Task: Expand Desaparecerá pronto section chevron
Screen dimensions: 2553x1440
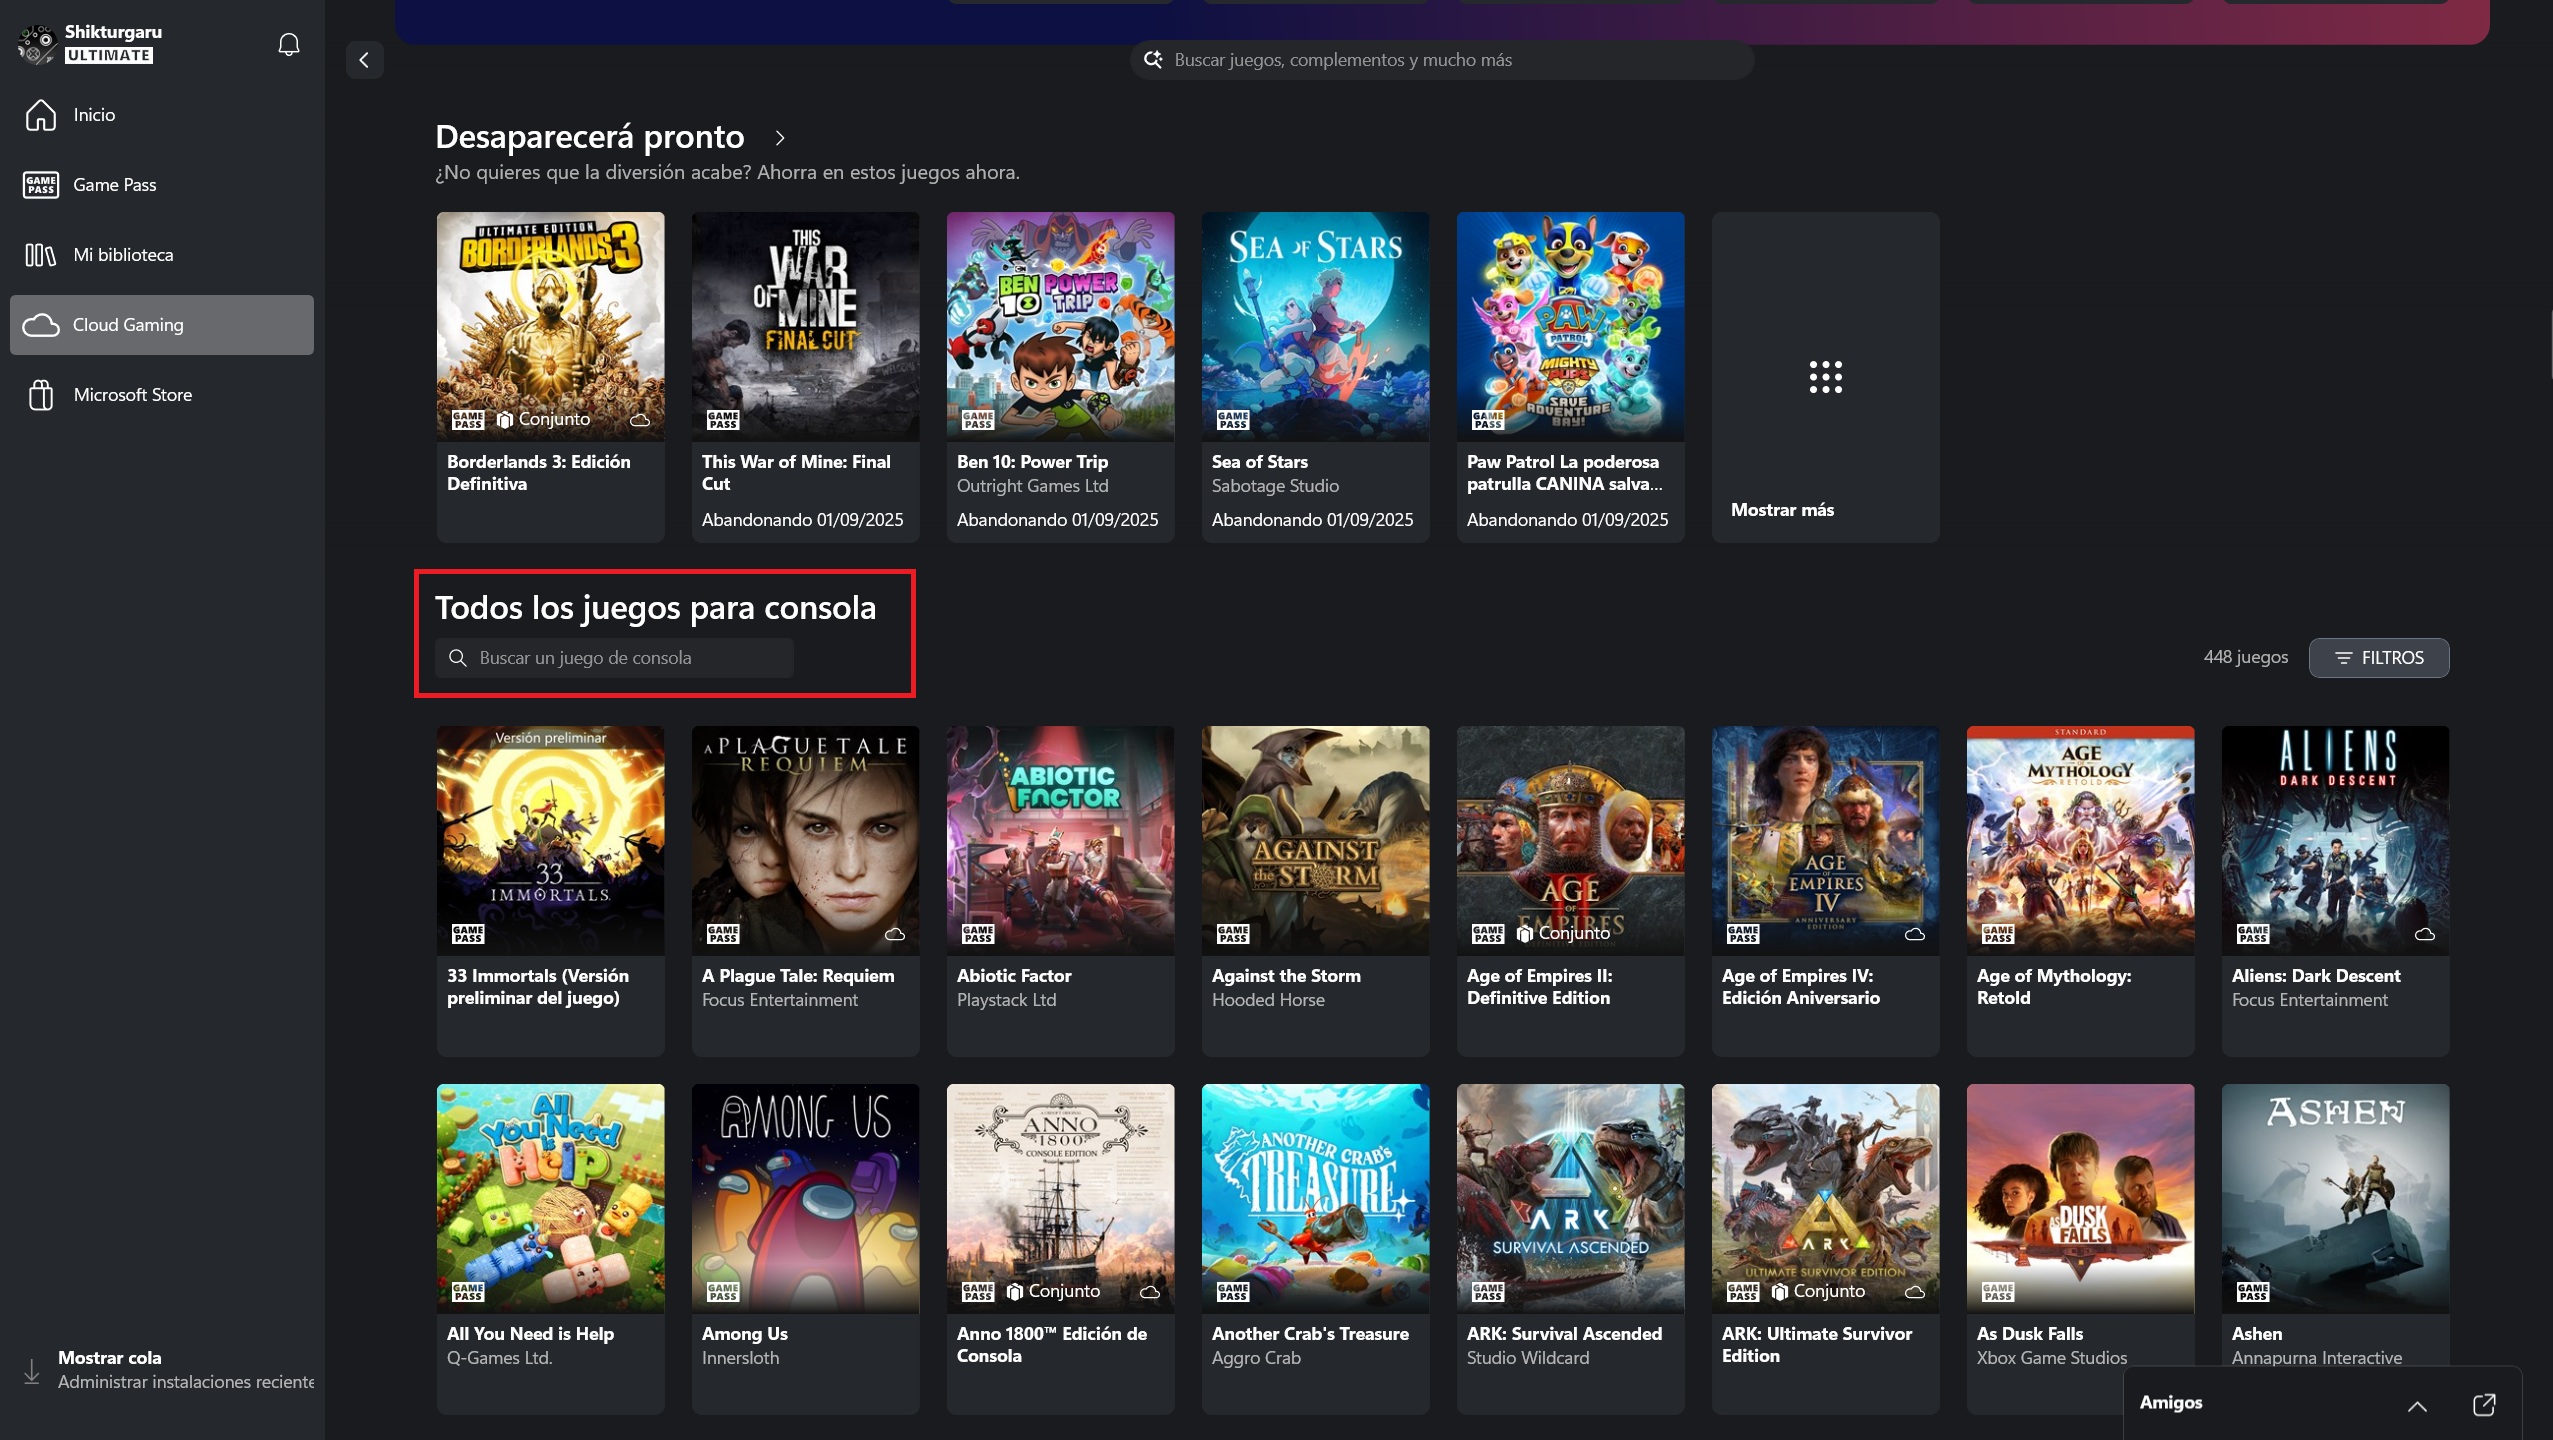Action: [780, 138]
